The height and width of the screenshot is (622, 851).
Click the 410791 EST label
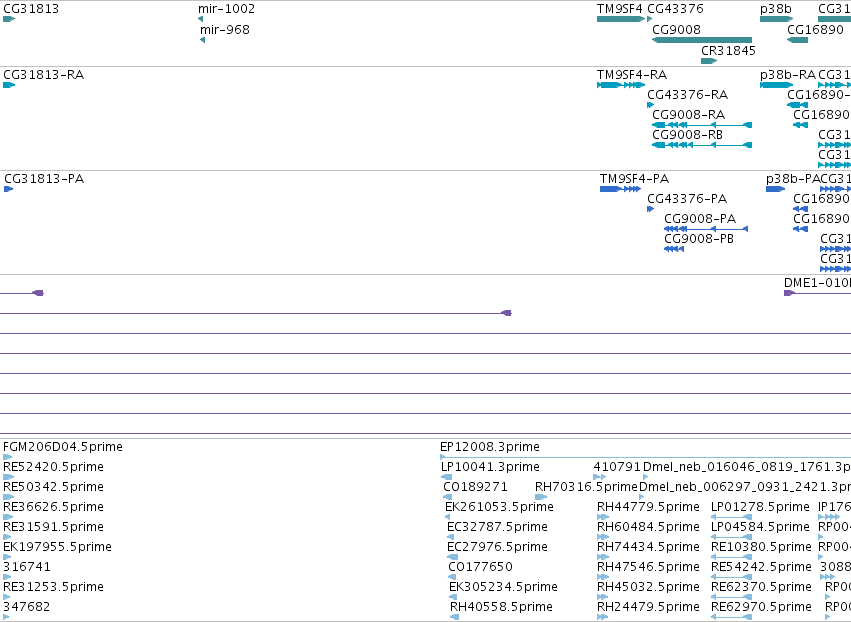617,467
